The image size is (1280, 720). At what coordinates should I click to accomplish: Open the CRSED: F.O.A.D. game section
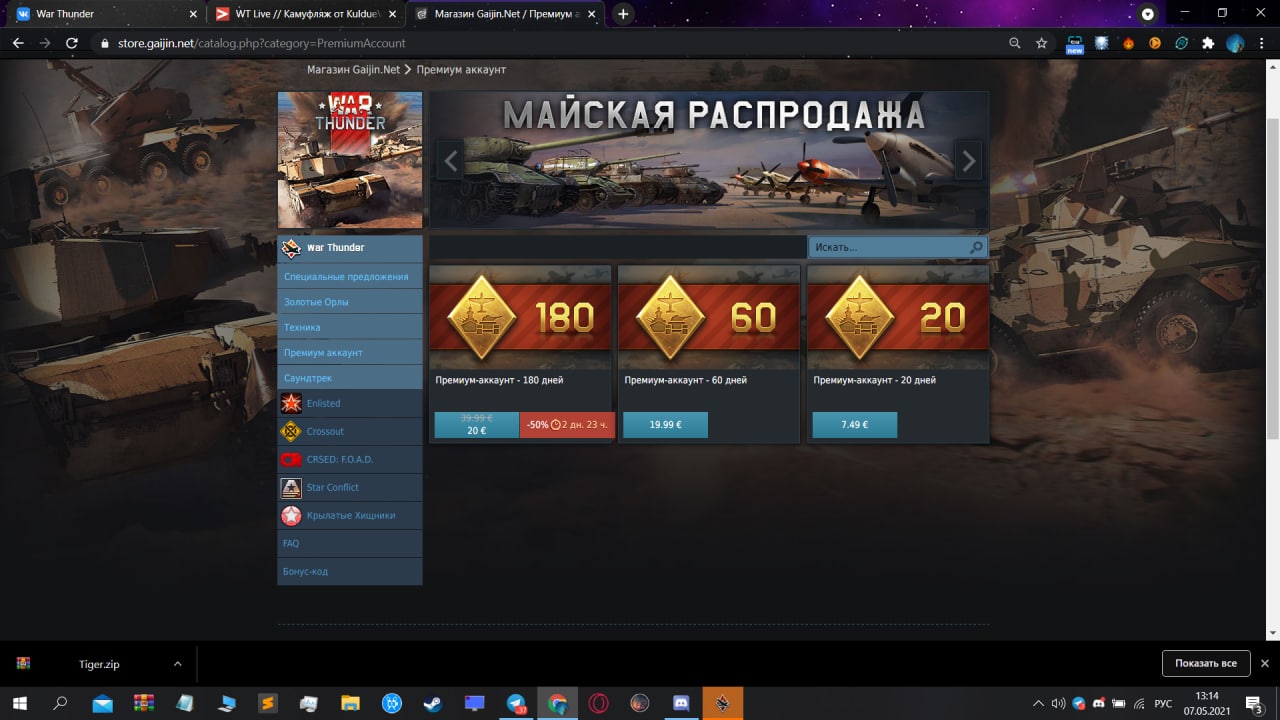[350, 460]
